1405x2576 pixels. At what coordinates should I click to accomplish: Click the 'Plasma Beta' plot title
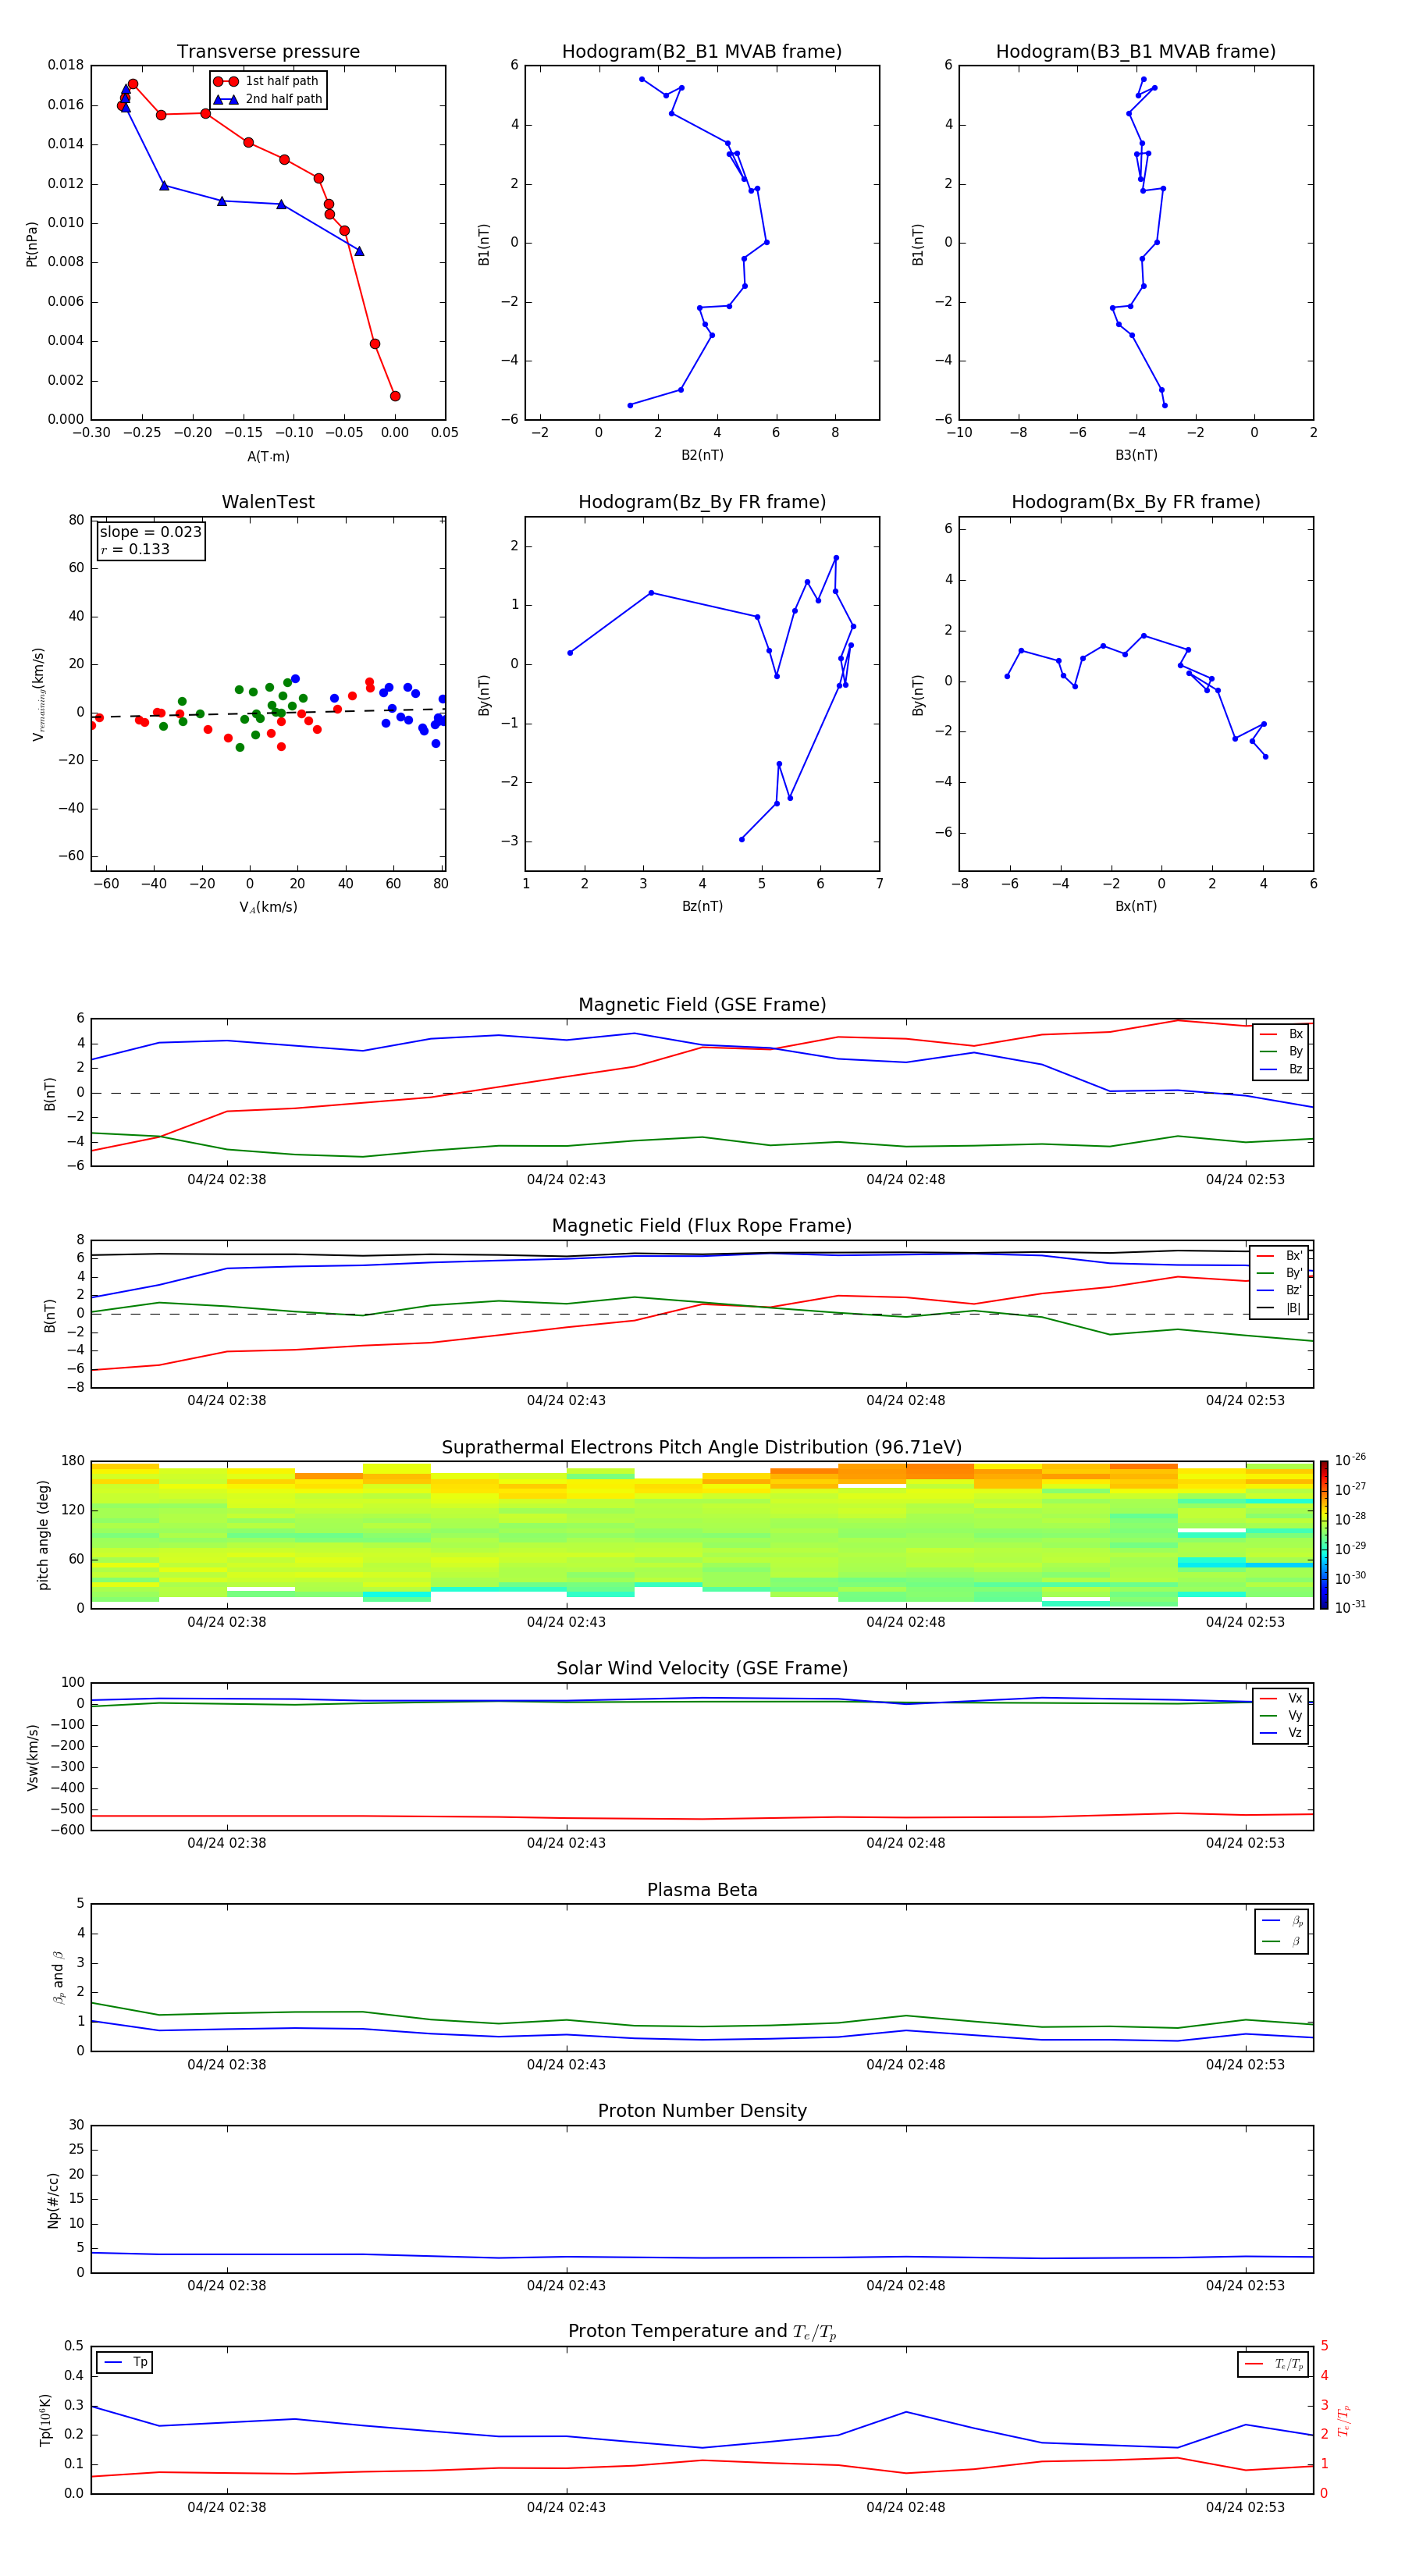tap(702, 1890)
